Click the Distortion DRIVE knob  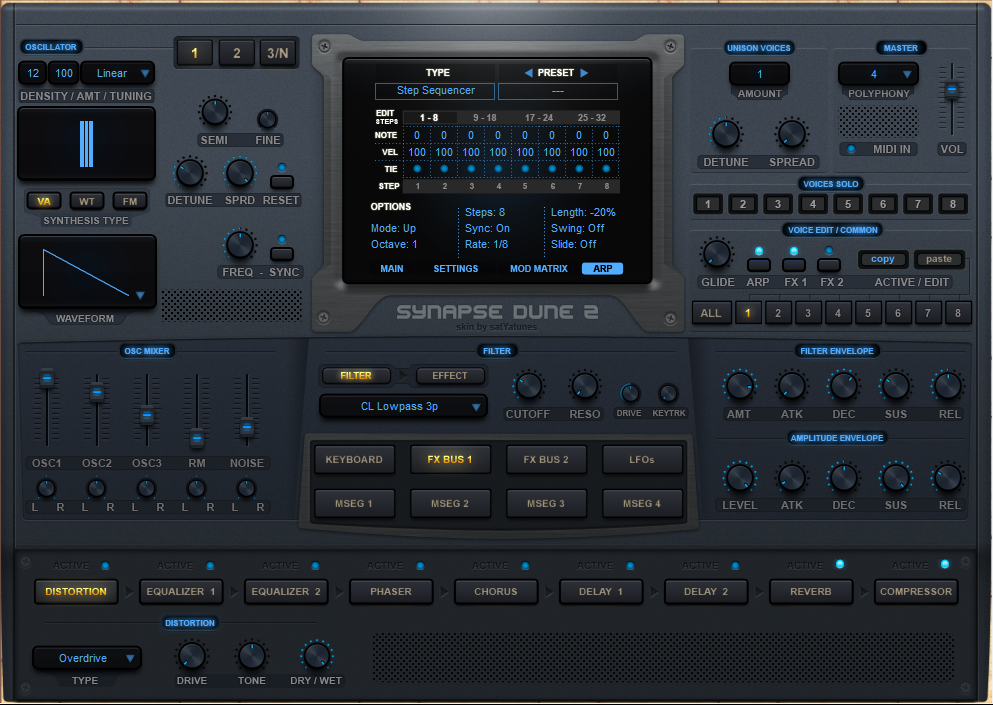[x=191, y=656]
